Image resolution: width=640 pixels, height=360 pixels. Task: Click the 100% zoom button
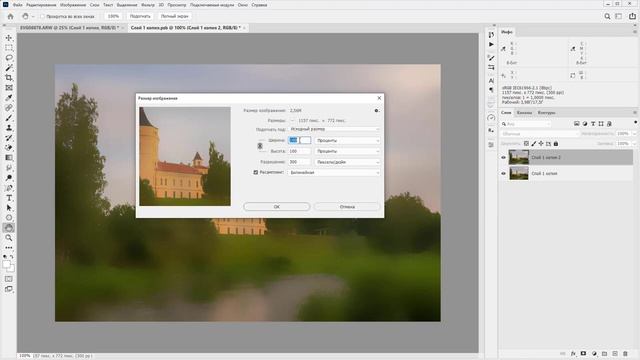coord(113,16)
